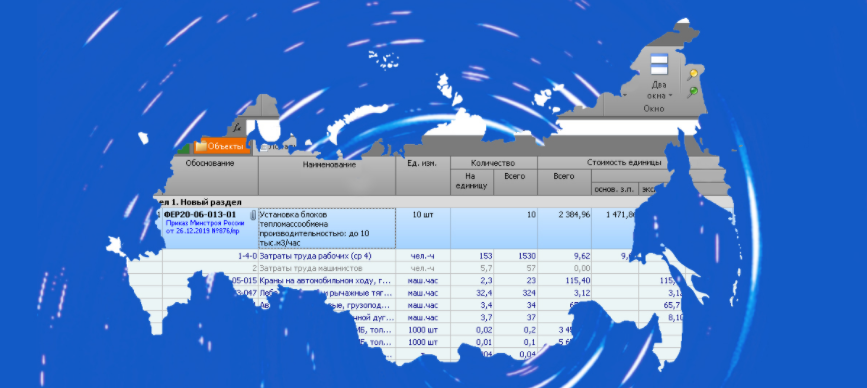Open the Два окна dropdown arrow
The image size is (867, 388).
point(671,96)
